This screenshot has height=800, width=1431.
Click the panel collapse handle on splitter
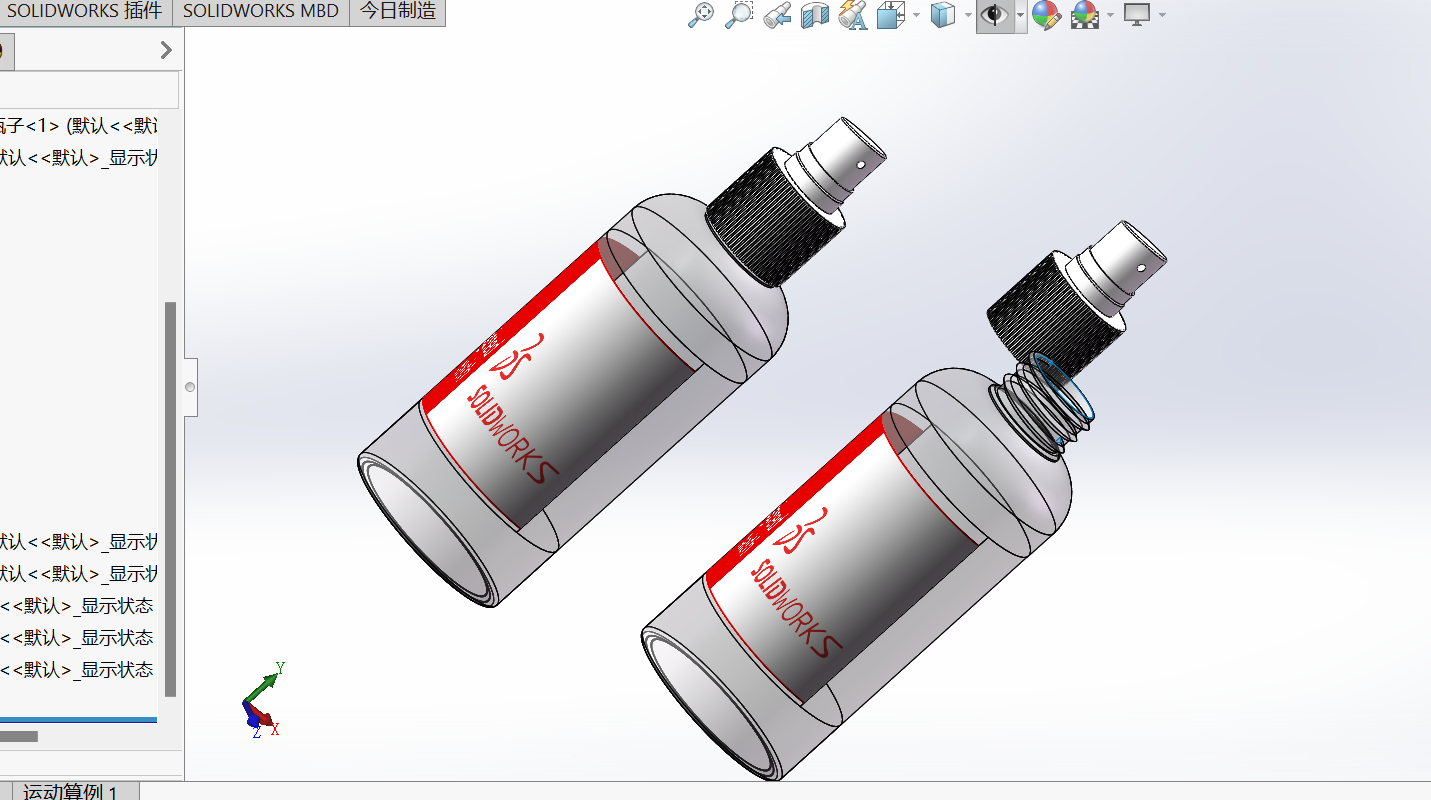coord(190,387)
